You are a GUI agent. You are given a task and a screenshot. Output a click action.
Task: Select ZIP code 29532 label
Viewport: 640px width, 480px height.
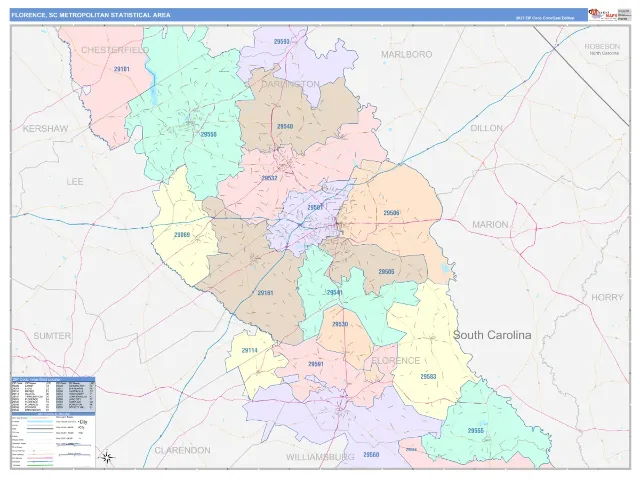coord(269,178)
